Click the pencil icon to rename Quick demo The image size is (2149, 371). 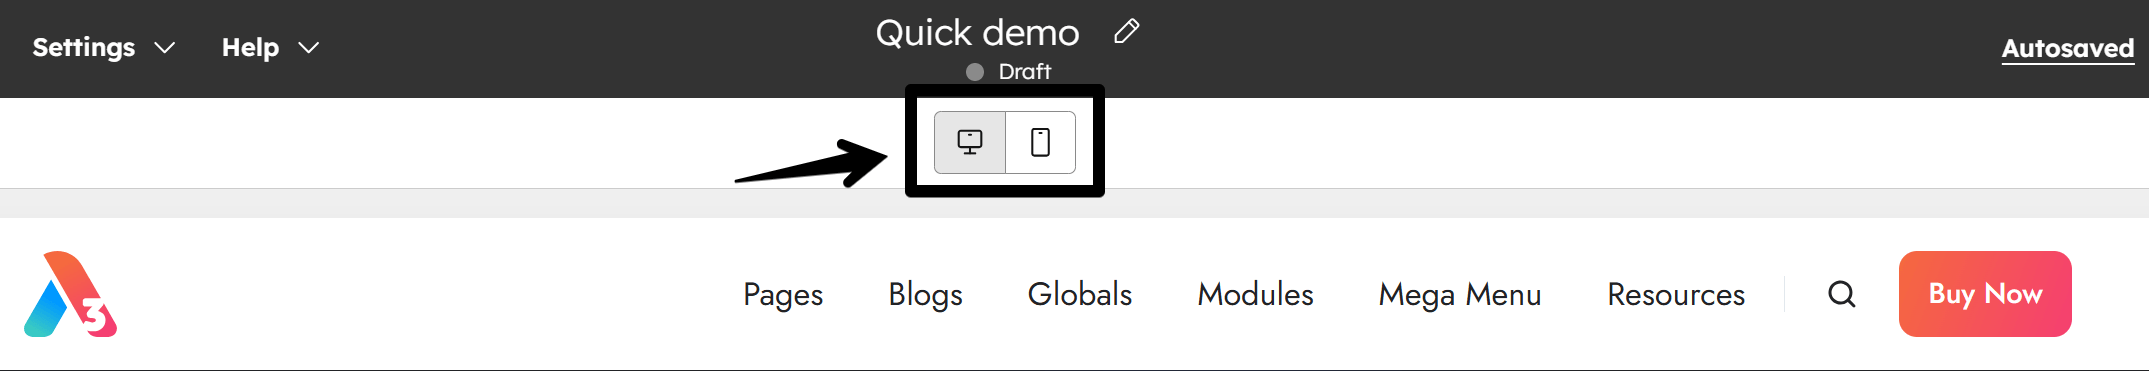[x=1127, y=32]
